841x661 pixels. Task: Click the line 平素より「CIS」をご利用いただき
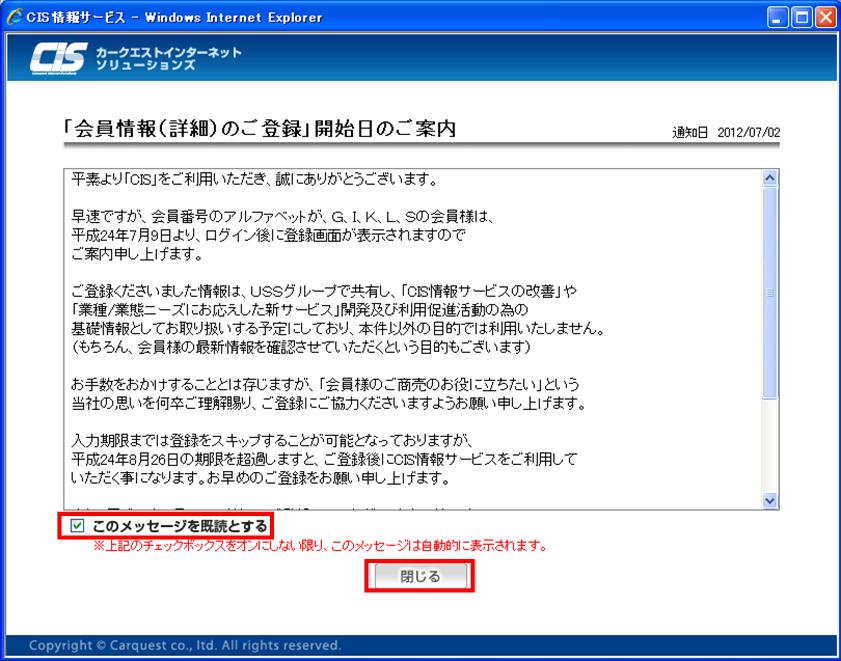tap(254, 180)
